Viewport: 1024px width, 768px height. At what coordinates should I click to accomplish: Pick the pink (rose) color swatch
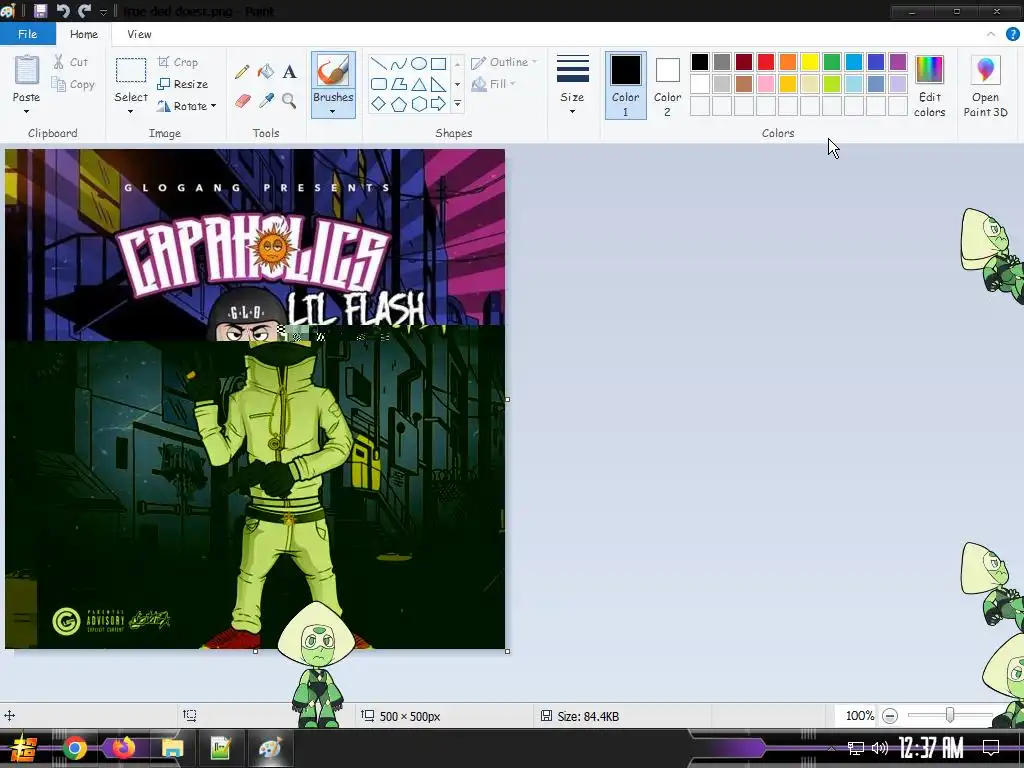(x=765, y=84)
